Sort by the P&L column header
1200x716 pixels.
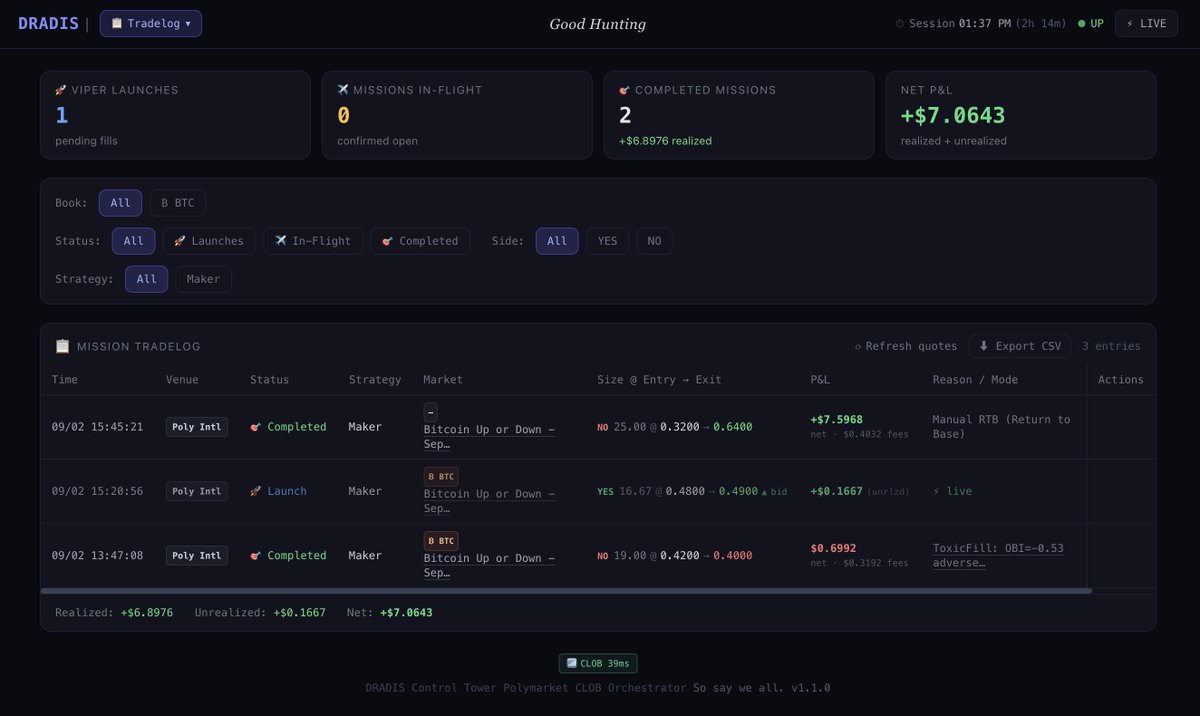[x=820, y=379]
